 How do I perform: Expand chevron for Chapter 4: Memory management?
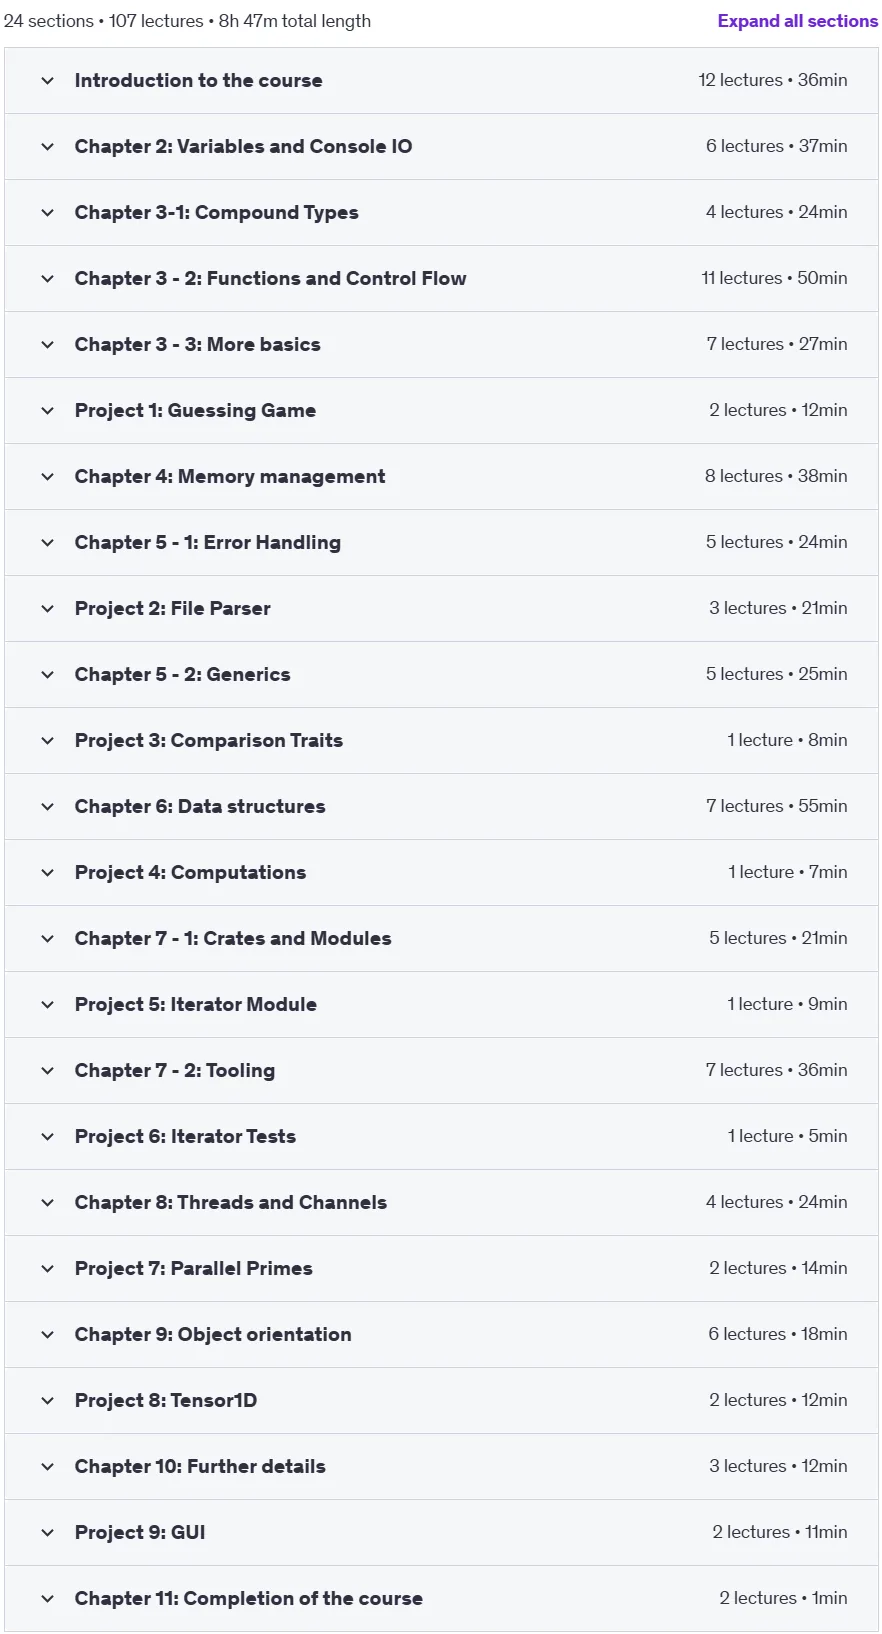click(x=47, y=477)
